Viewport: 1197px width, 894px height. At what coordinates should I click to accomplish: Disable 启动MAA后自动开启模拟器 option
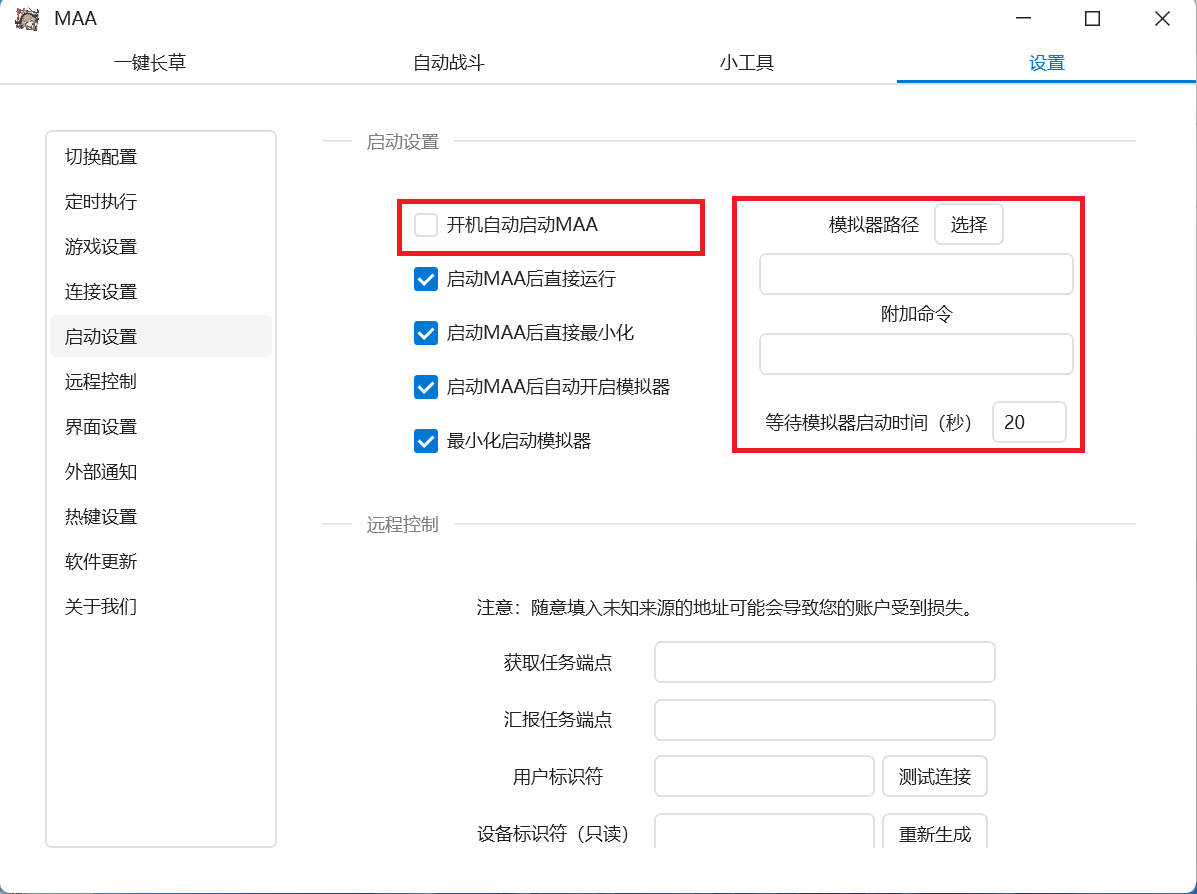426,387
